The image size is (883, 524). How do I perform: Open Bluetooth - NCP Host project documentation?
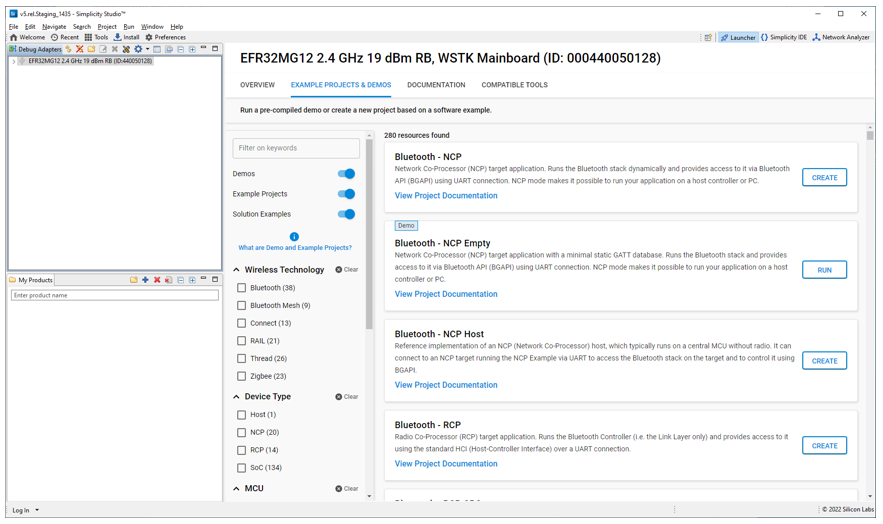pyautogui.click(x=446, y=385)
